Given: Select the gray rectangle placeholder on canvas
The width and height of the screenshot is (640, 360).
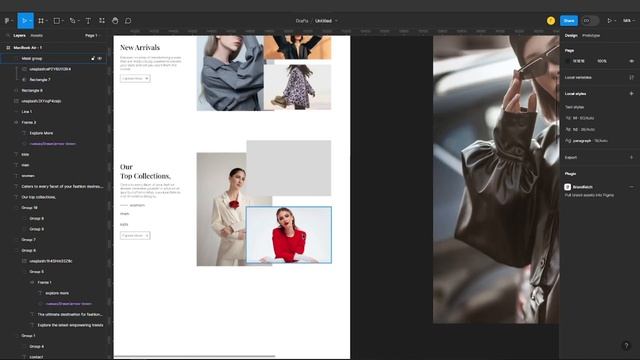Looking at the screenshot, I should 289,168.
